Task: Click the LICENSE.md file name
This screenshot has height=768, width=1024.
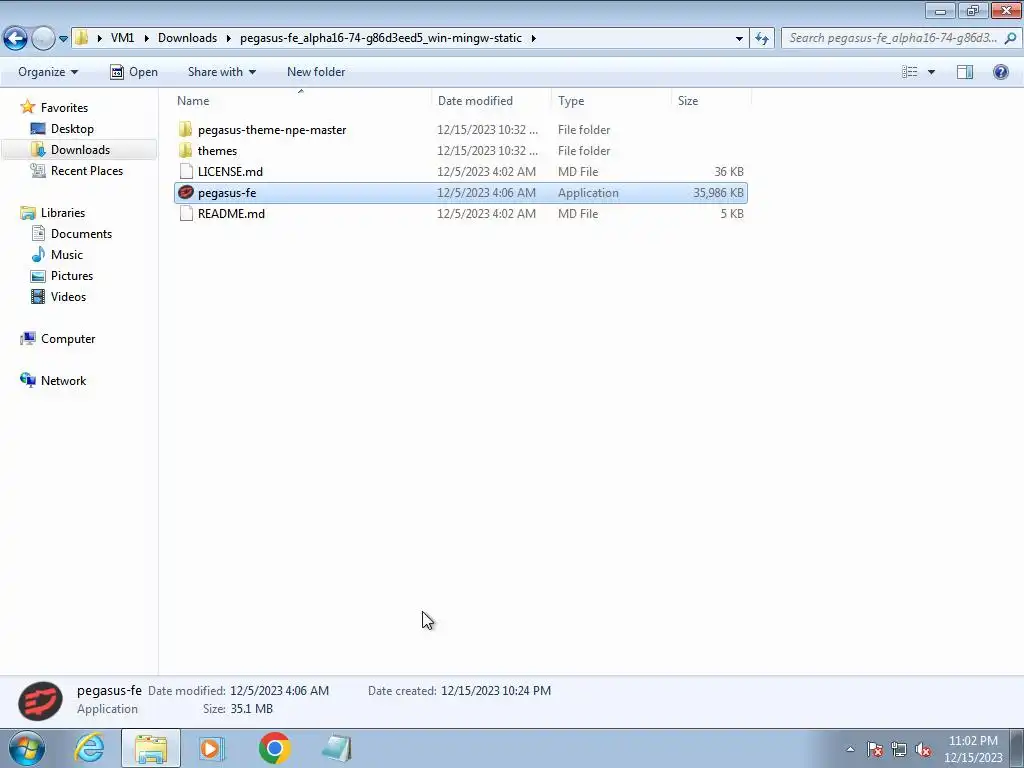Action: 230,172
